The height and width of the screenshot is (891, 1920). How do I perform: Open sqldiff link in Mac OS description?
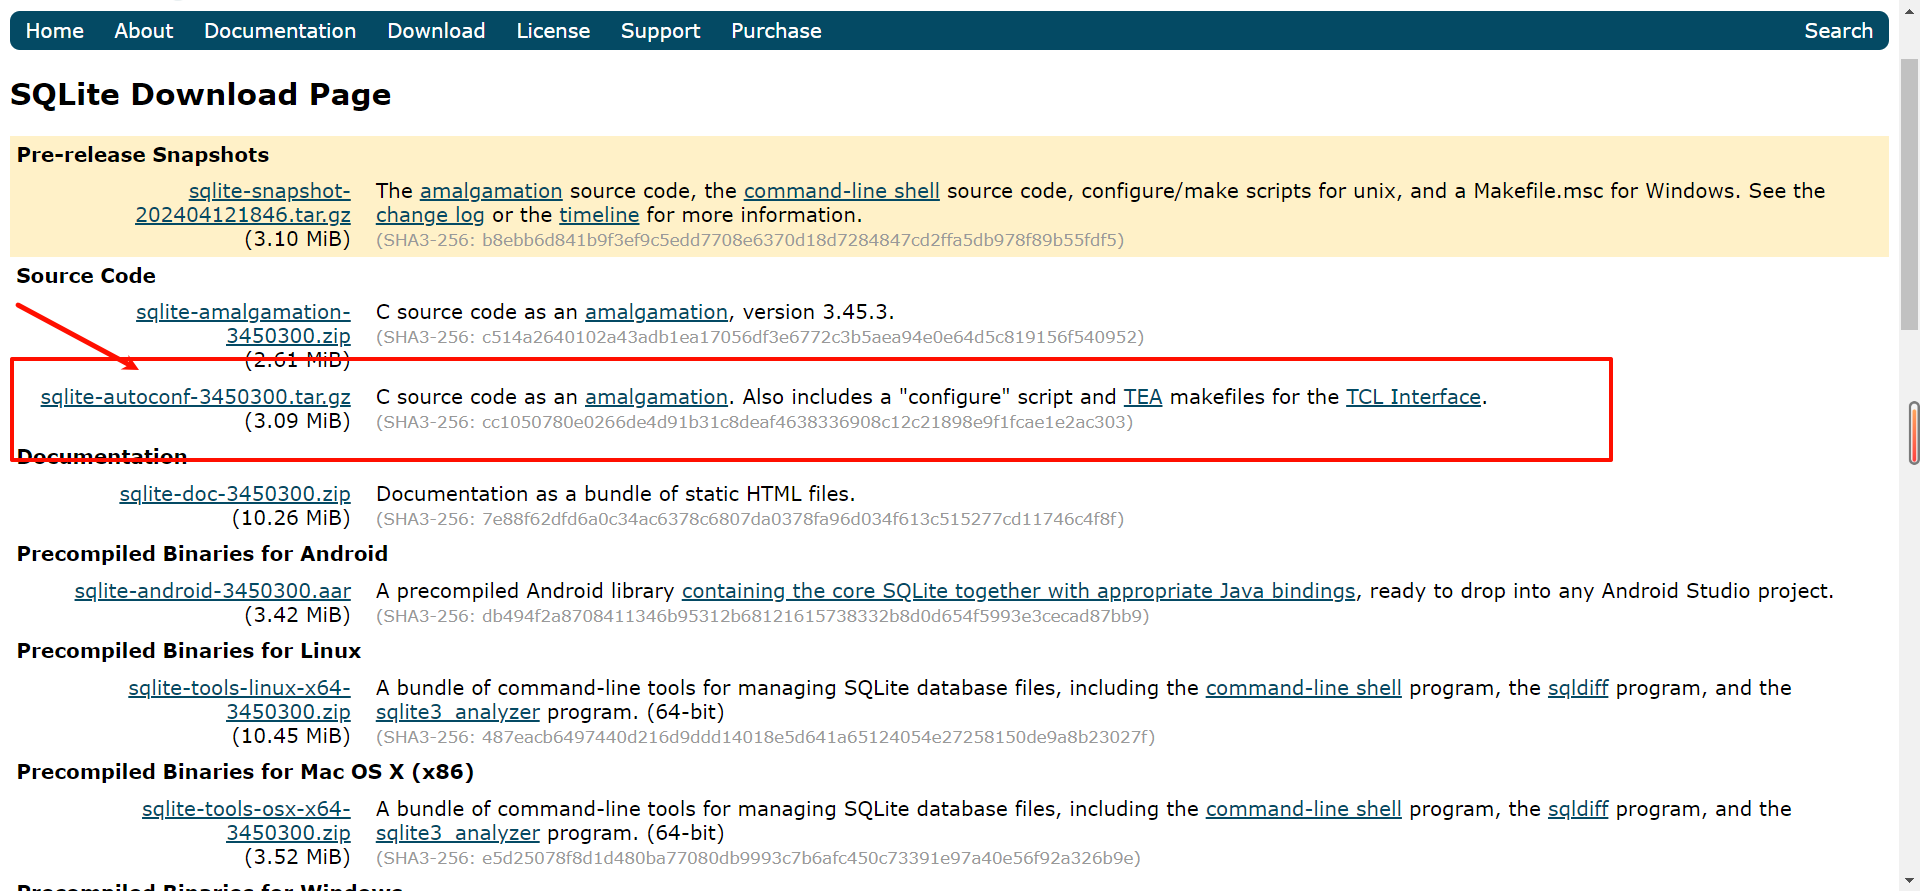click(x=1578, y=809)
